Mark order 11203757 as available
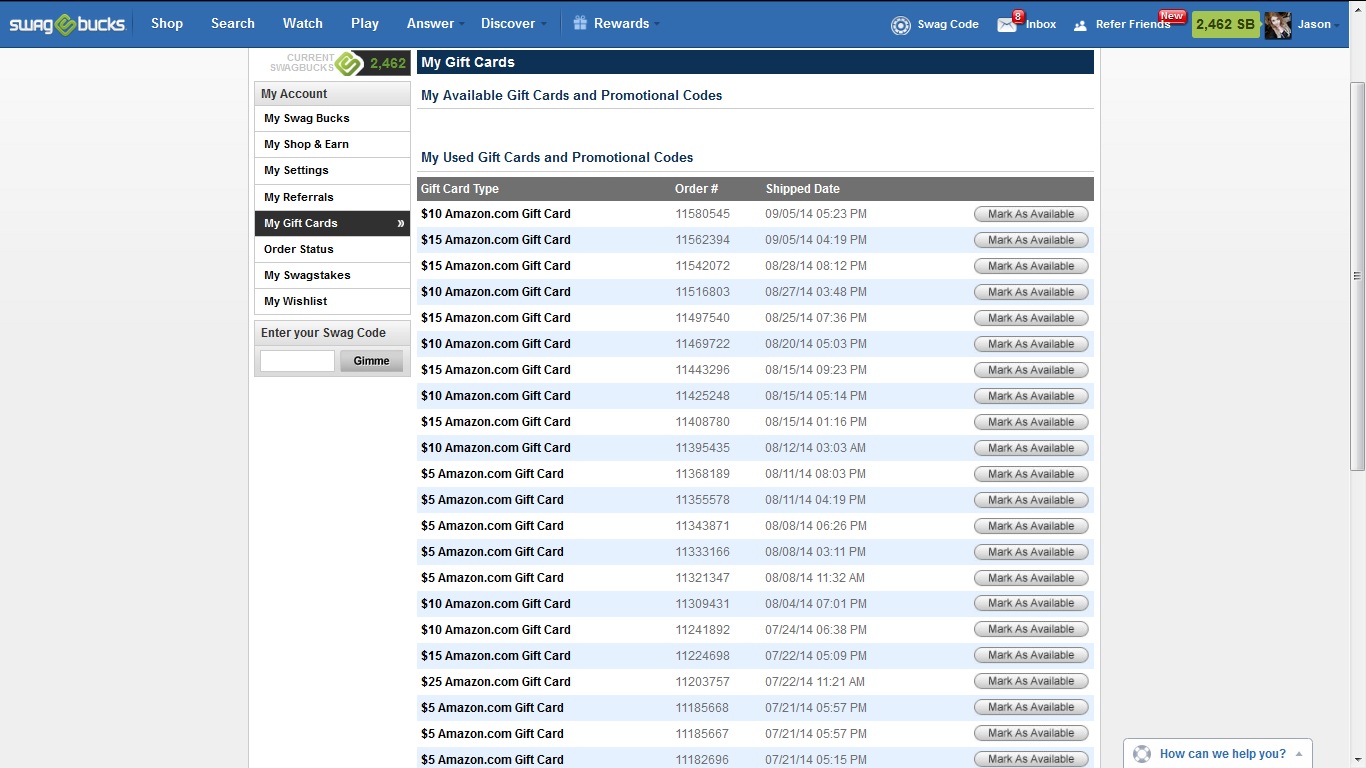The width and height of the screenshot is (1366, 768). (1031, 681)
